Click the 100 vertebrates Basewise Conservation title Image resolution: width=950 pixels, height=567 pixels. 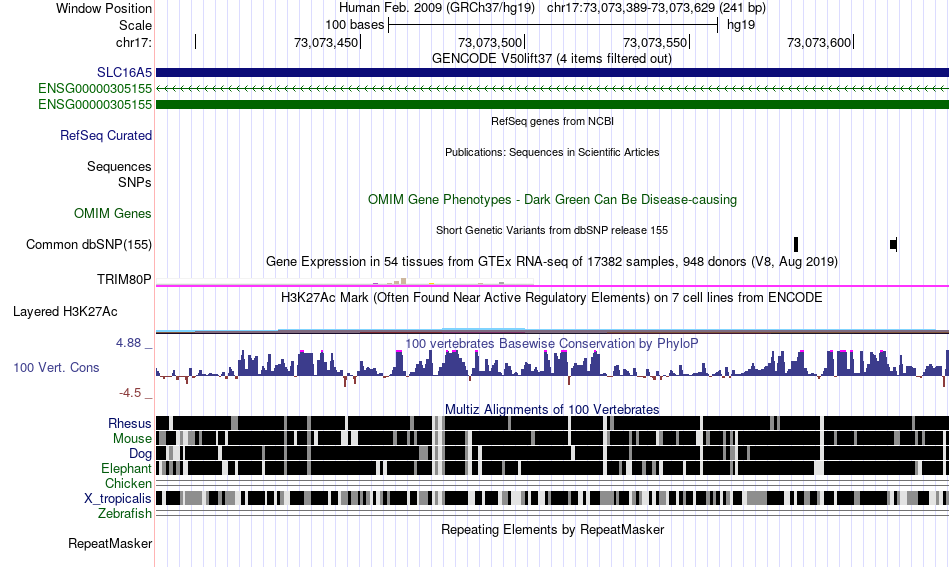[552, 343]
